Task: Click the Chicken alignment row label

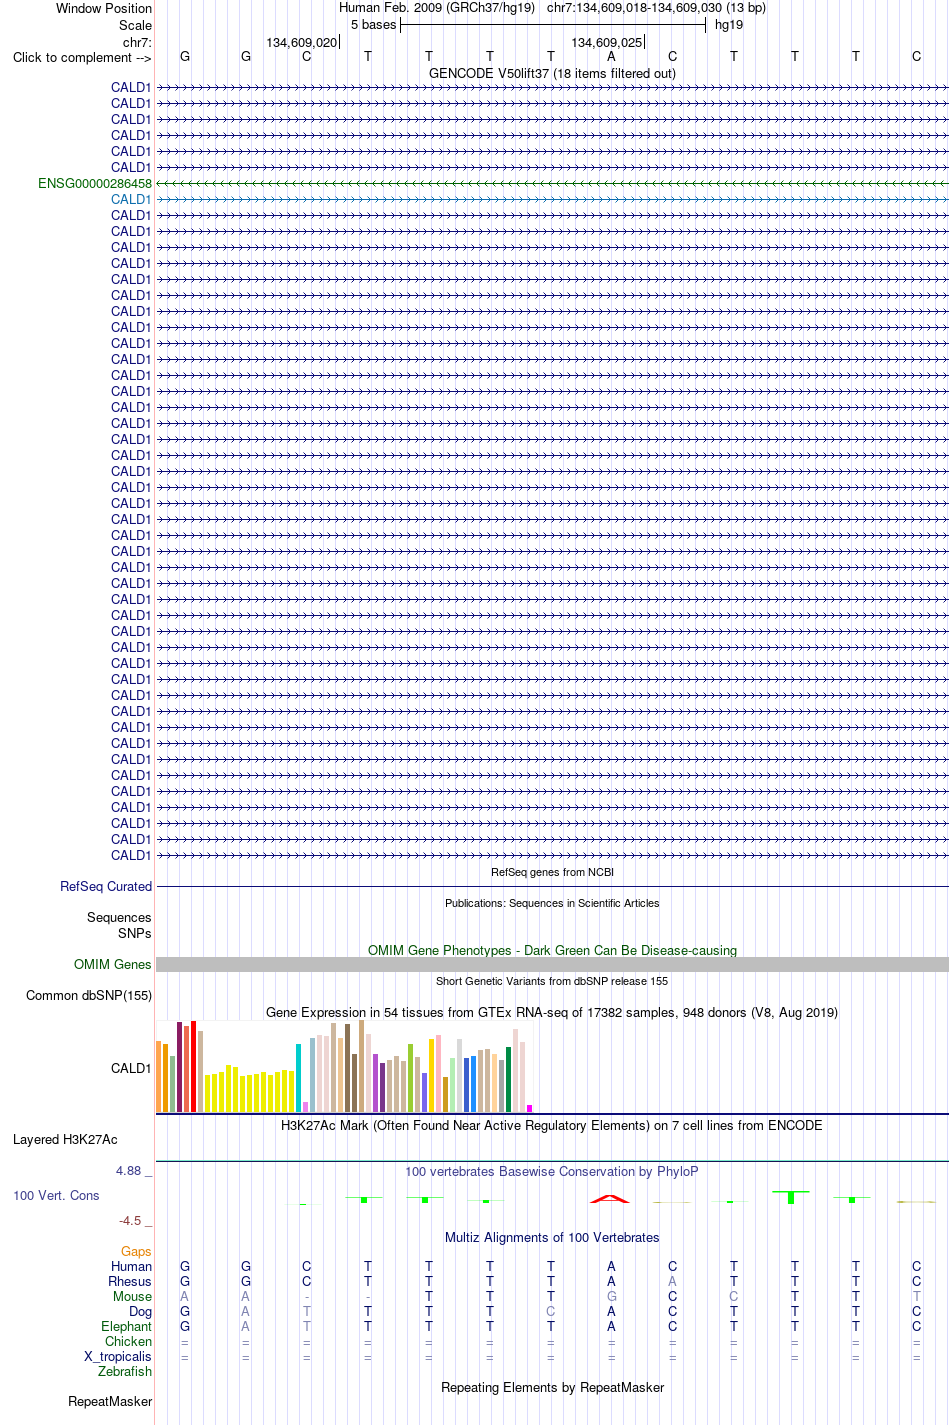Action: tap(128, 1341)
